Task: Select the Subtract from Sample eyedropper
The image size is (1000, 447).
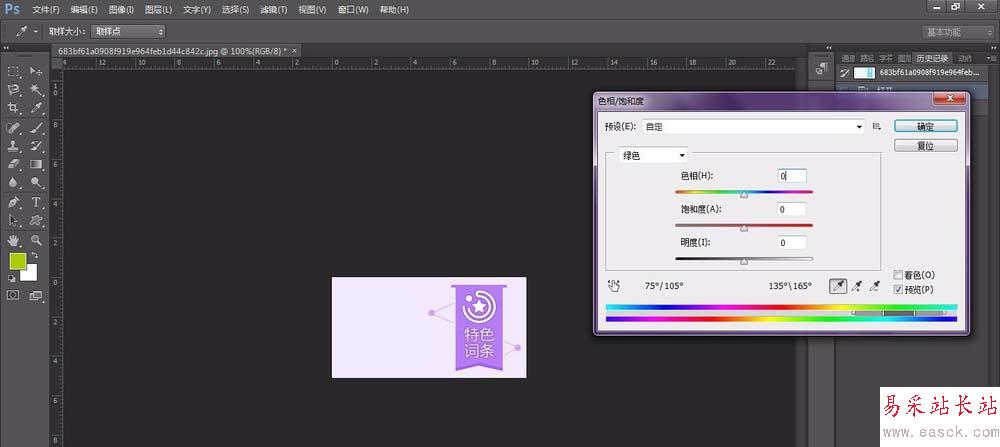Action: click(x=874, y=285)
